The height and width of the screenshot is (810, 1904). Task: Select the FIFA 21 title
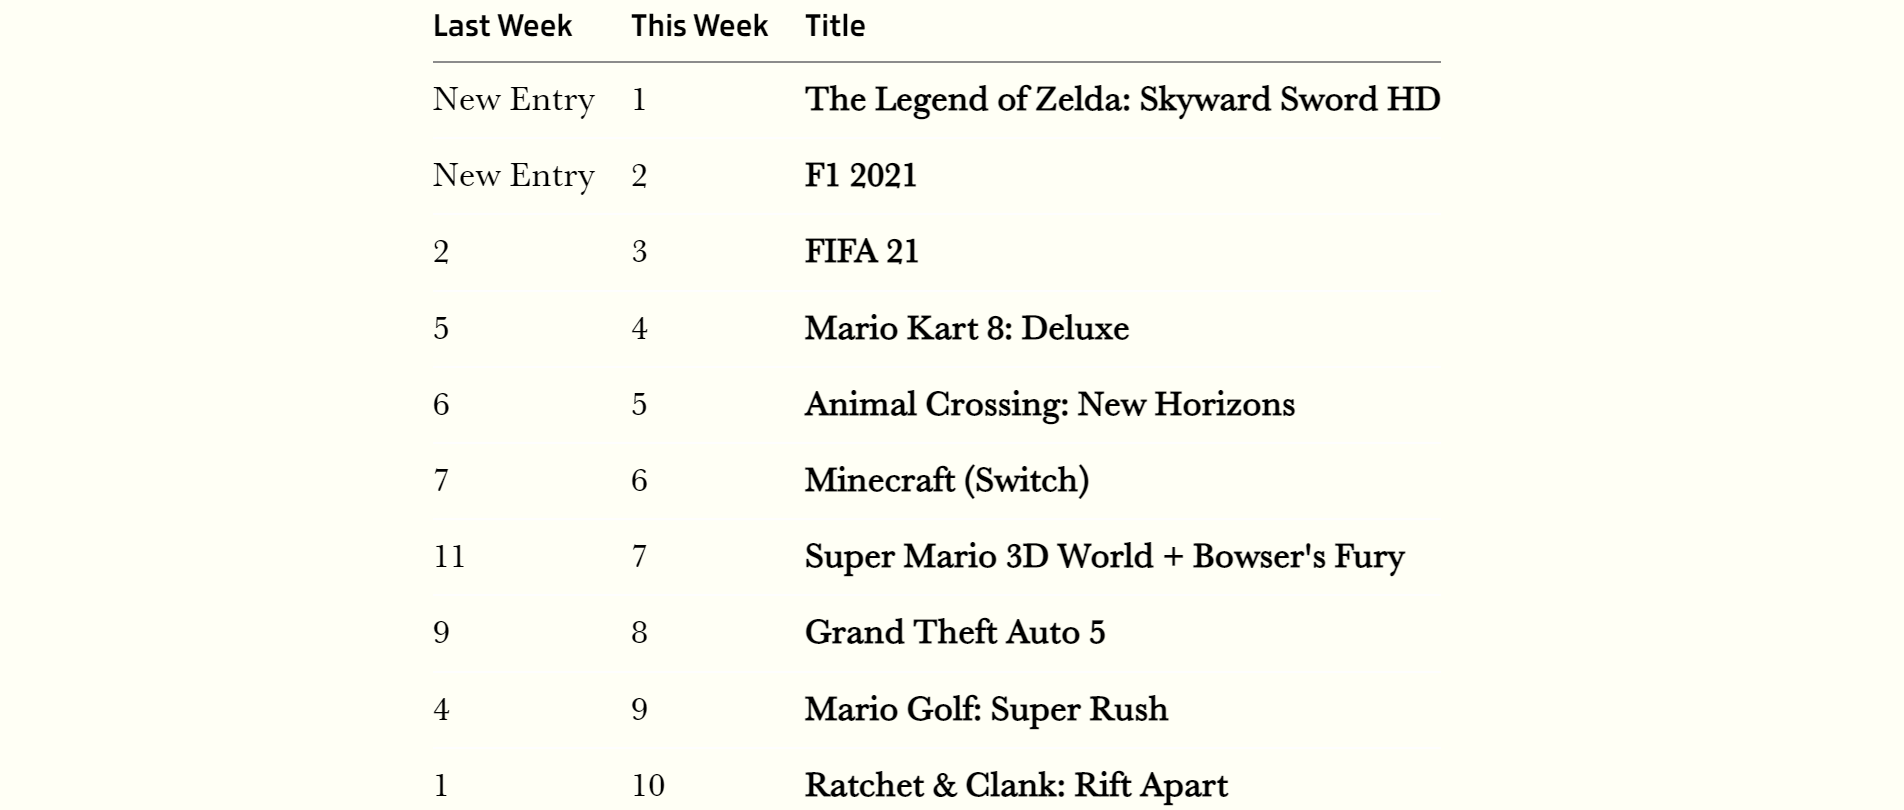(861, 252)
